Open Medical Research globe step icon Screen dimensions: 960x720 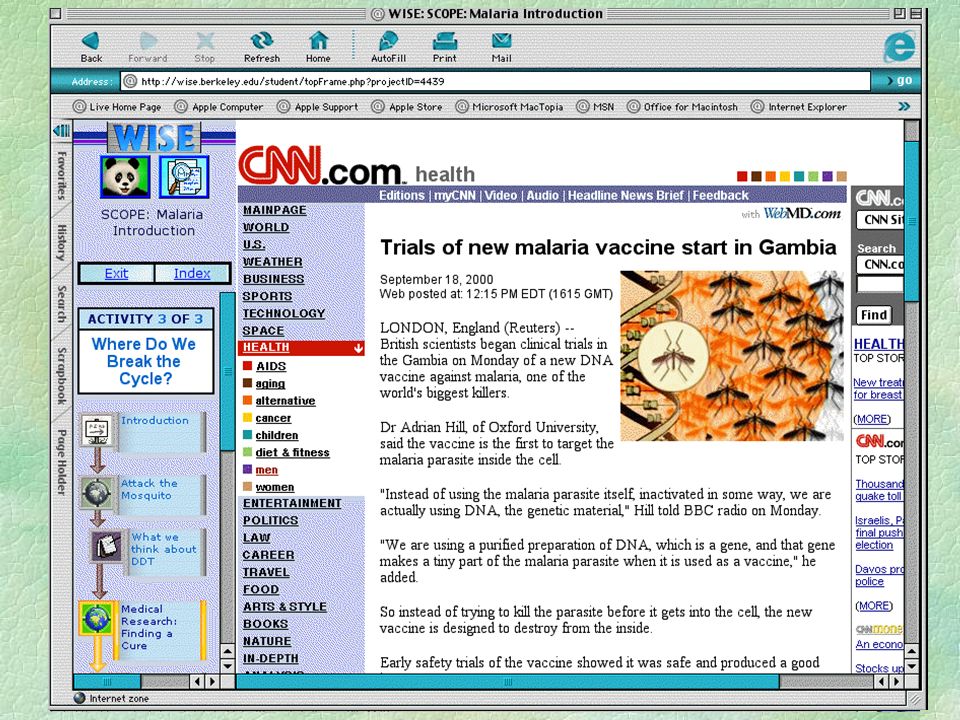coord(96,618)
